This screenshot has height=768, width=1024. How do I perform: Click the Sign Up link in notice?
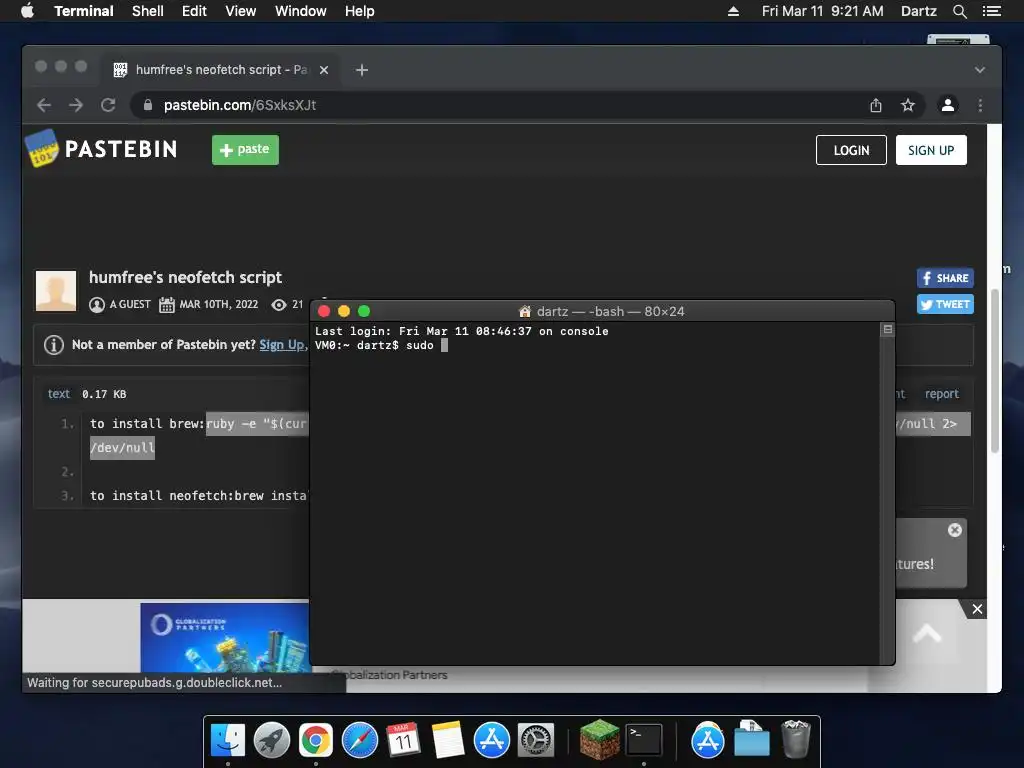coord(281,344)
